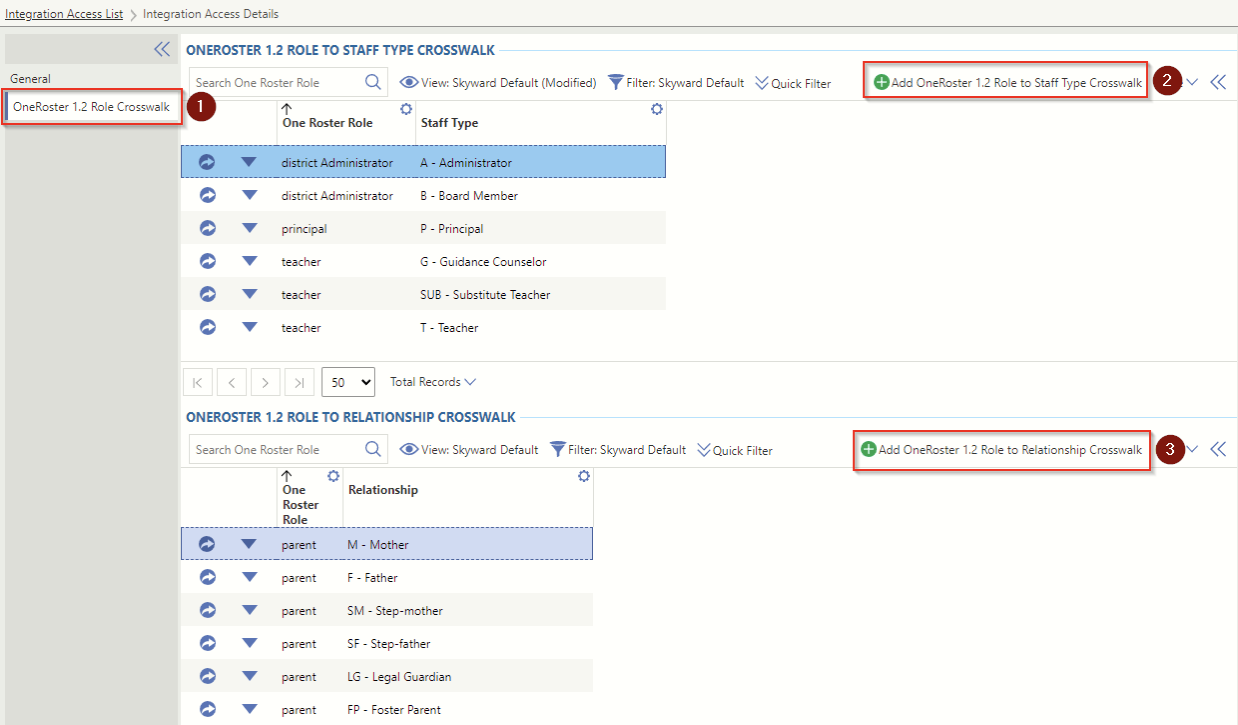This screenshot has height=725, width=1238.
Task: Click the search magnifier in Relationship crosswalk
Action: pos(373,449)
